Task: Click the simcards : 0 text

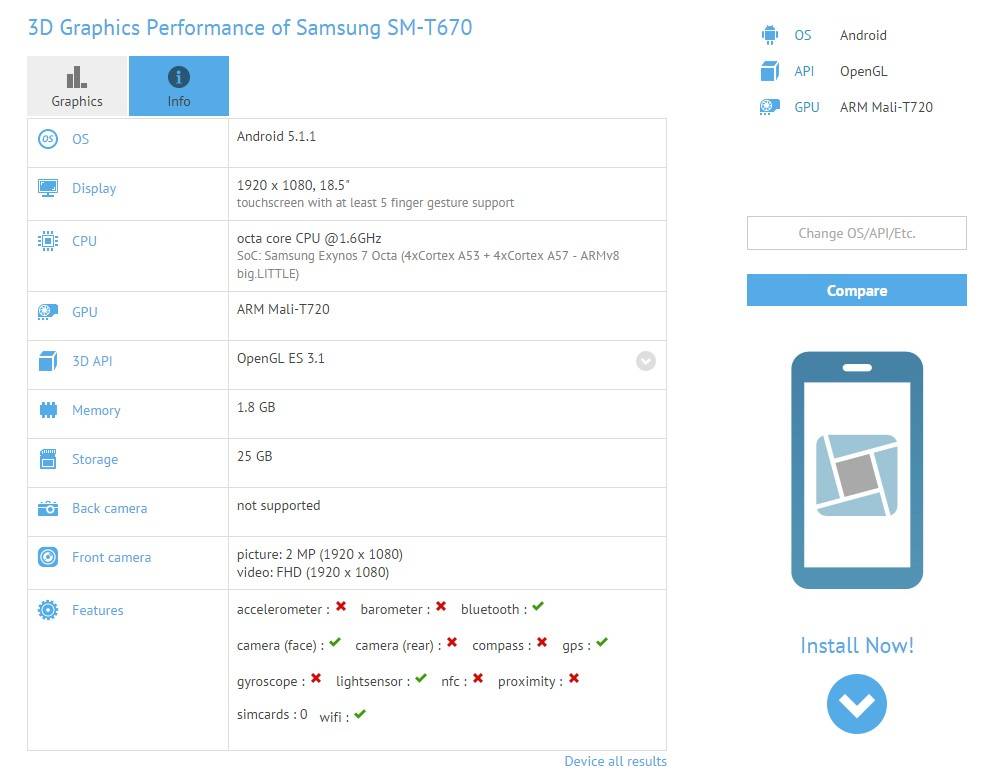Action: tap(272, 714)
